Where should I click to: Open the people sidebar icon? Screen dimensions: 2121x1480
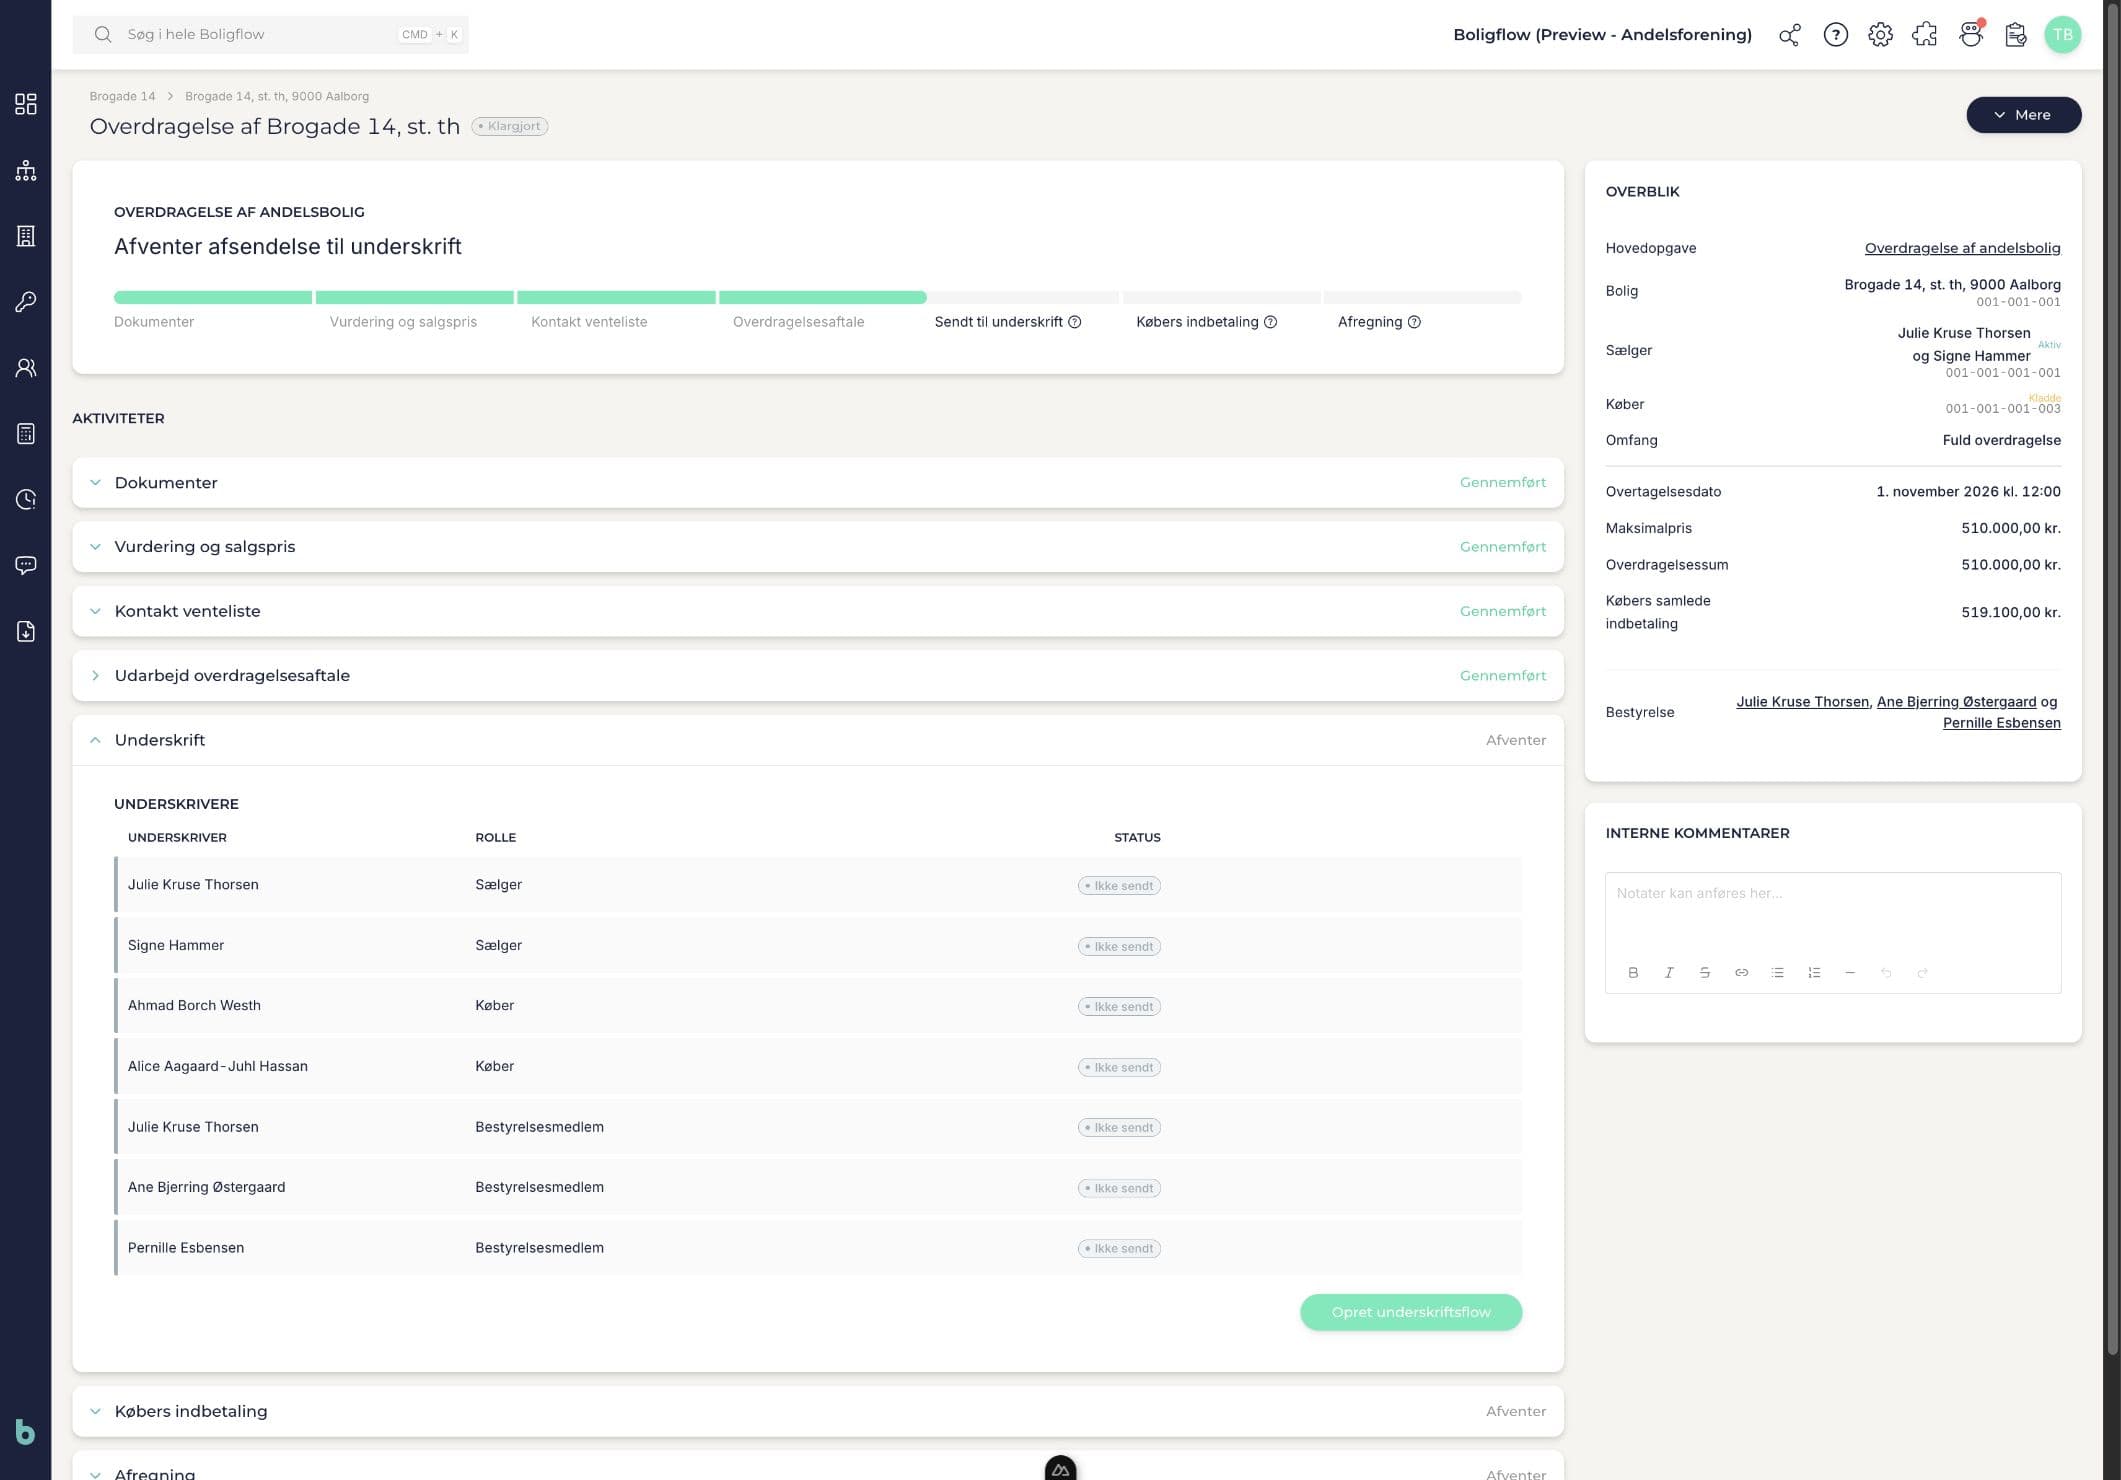click(x=26, y=368)
